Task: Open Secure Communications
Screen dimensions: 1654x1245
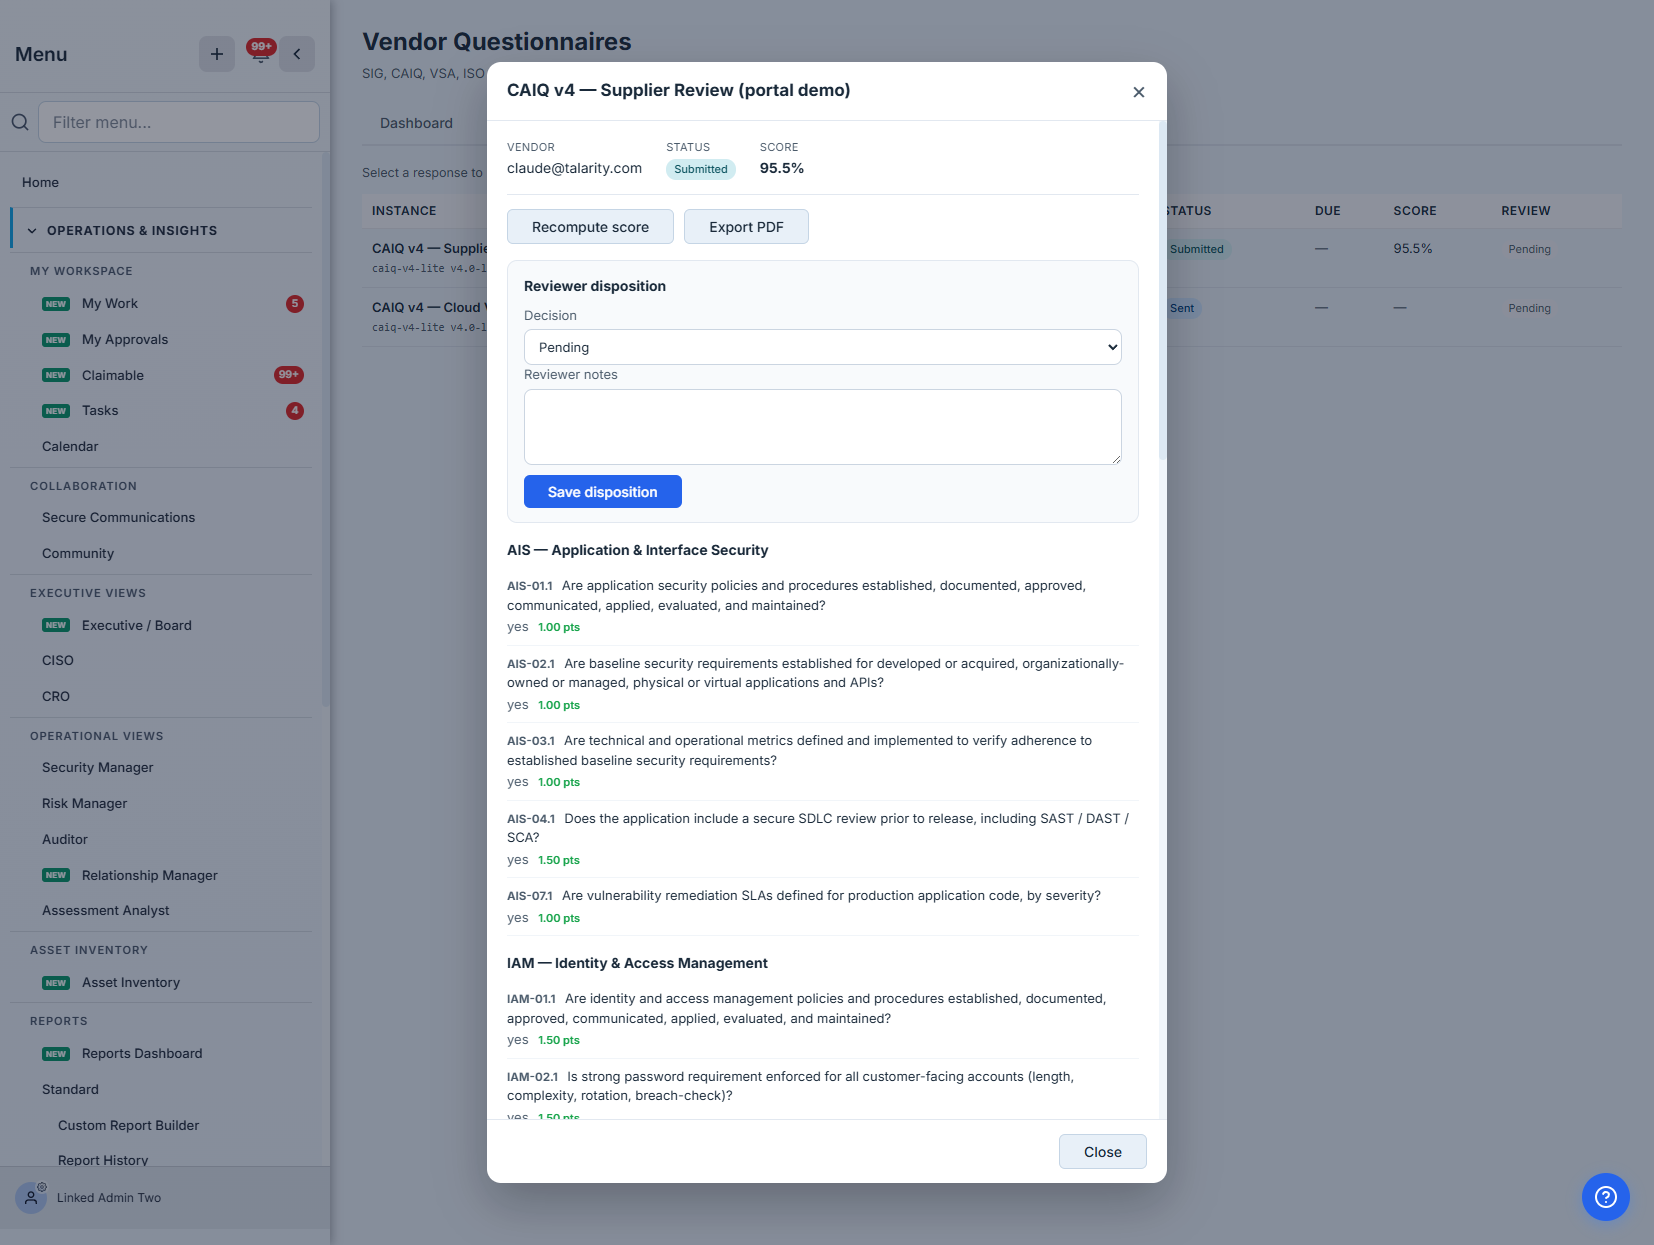Action: point(118,518)
